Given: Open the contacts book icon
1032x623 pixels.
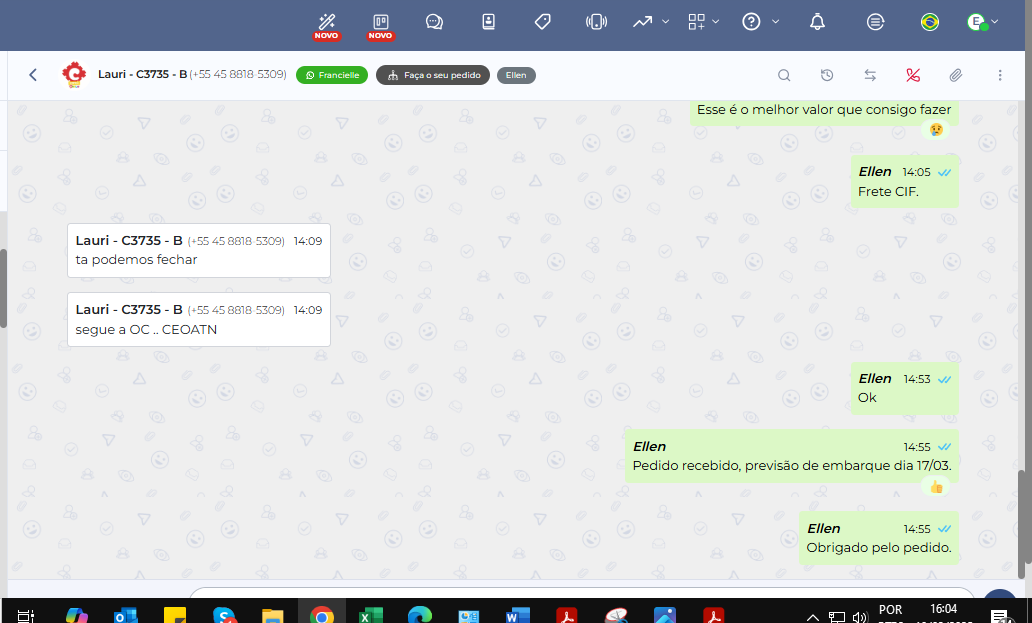Looking at the screenshot, I should click(x=488, y=21).
